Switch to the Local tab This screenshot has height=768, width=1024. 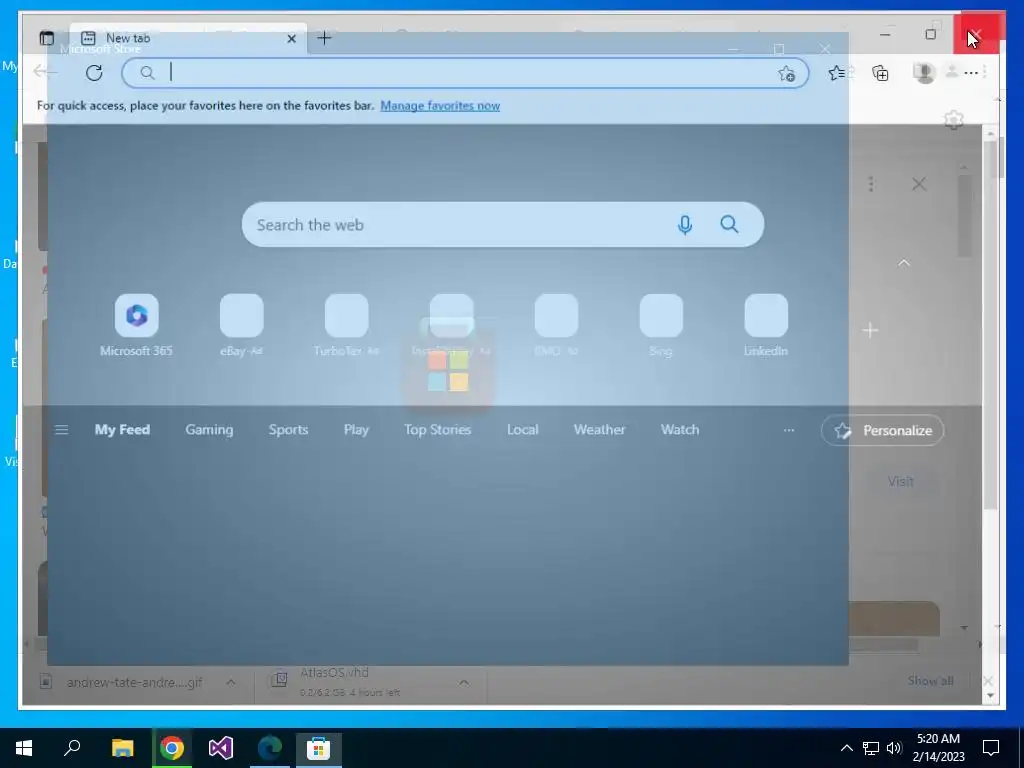click(x=522, y=430)
